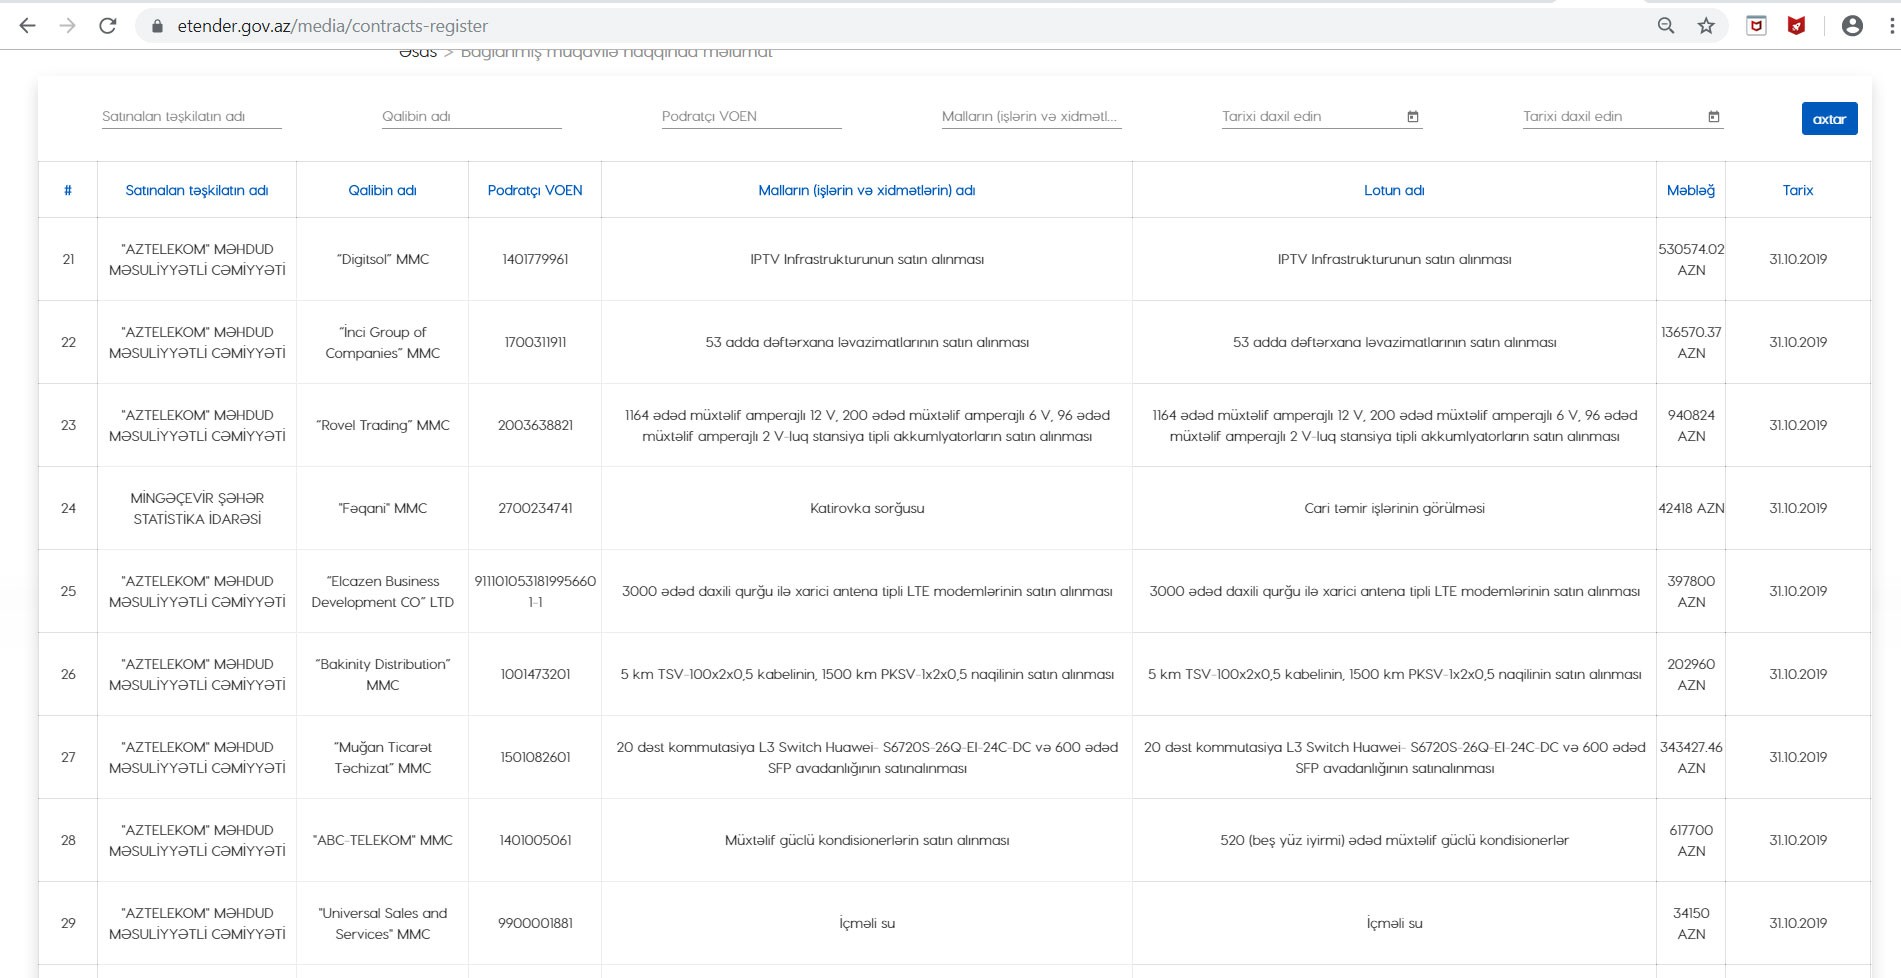Click the browser address bar URL
Image resolution: width=1901 pixels, height=978 pixels.
pyautogui.click(x=333, y=26)
